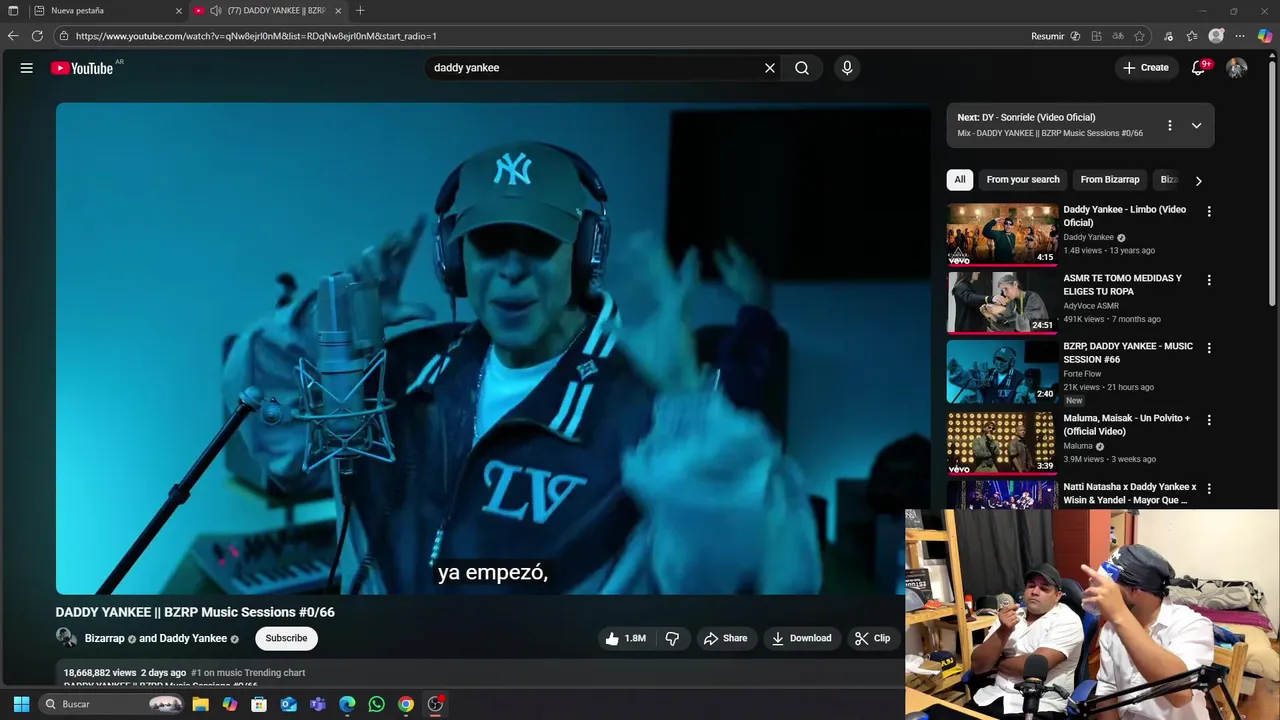The width and height of the screenshot is (1280, 720).
Task: Translate the page with the translate icon
Action: [x=1117, y=36]
